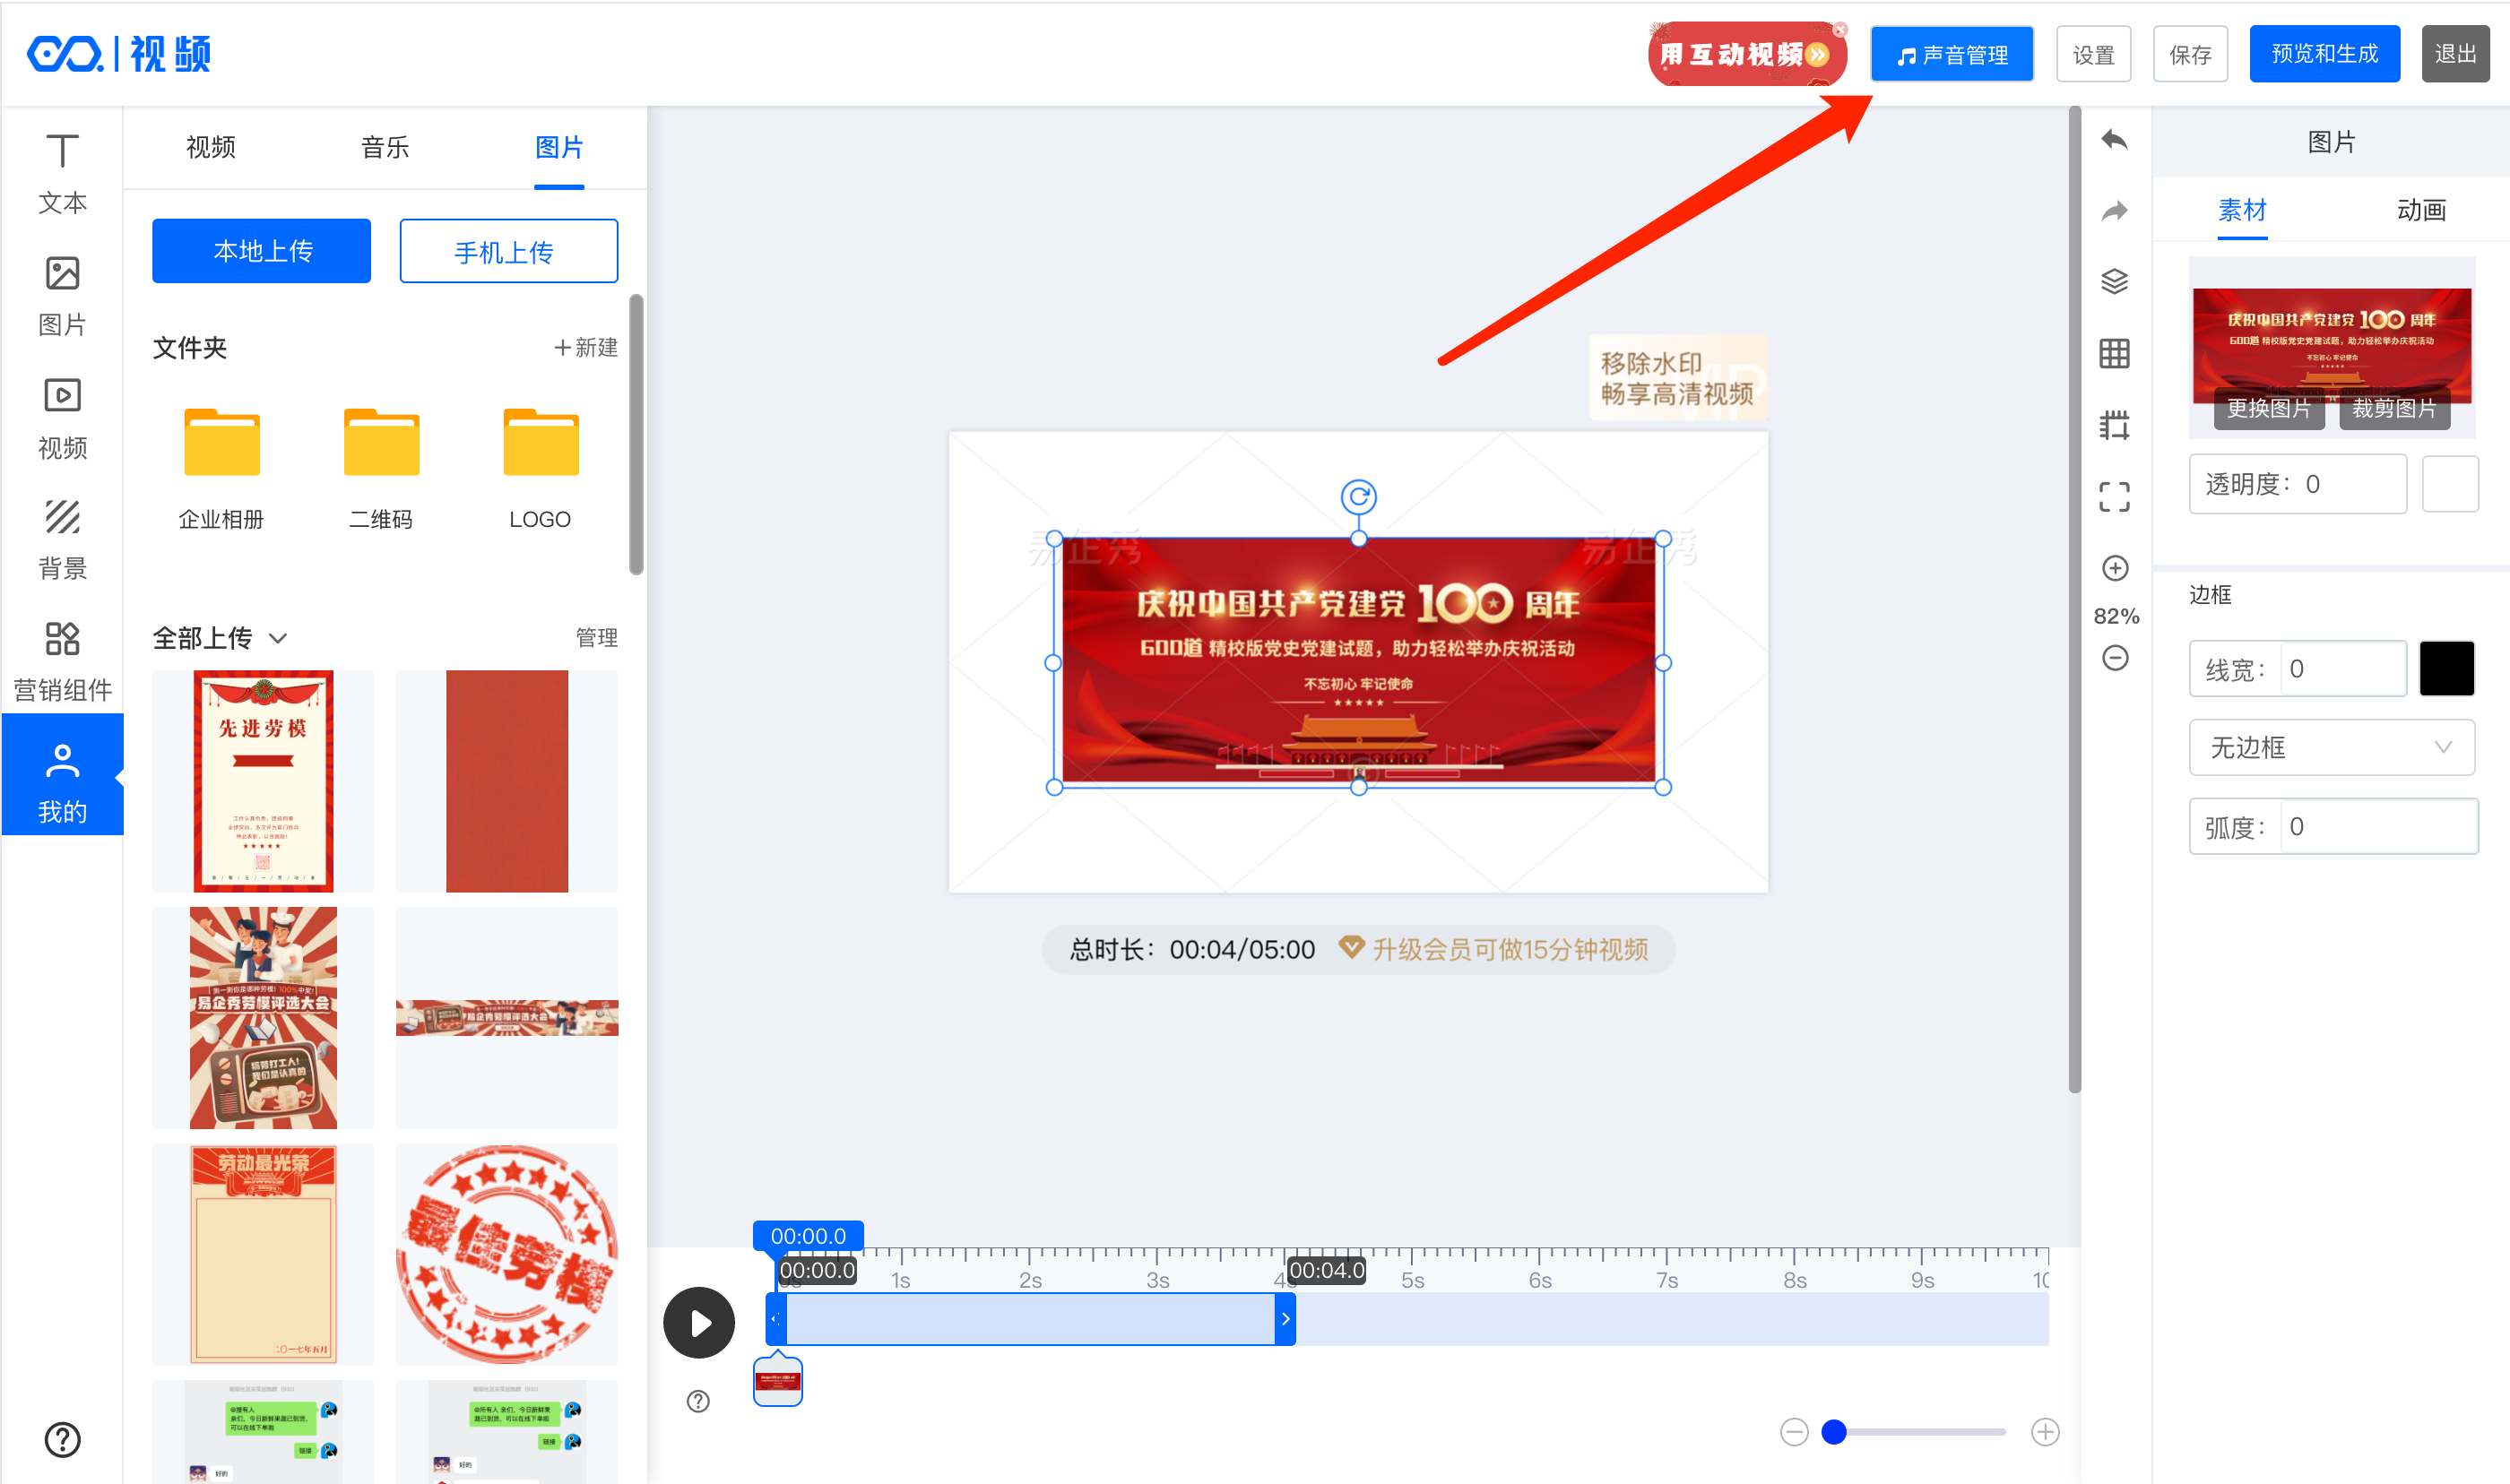Select the 先进劳模 poster thumbnail

[262, 781]
